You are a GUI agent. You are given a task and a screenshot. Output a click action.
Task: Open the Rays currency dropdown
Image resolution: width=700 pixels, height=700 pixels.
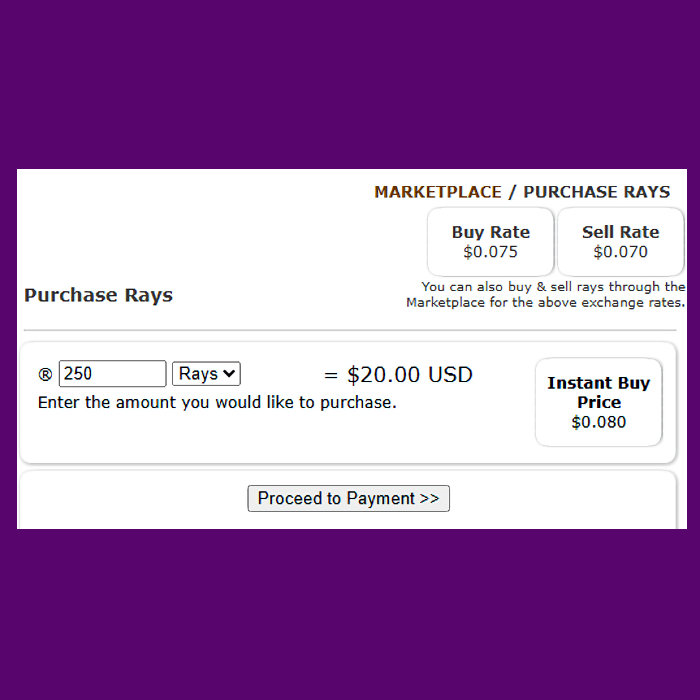tap(206, 374)
